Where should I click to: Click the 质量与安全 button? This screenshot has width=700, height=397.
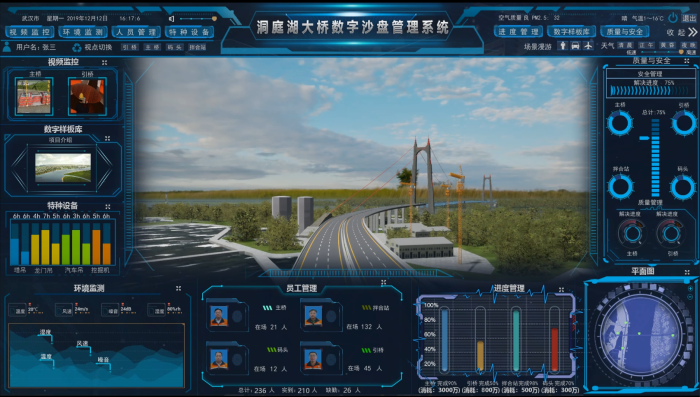(625, 32)
